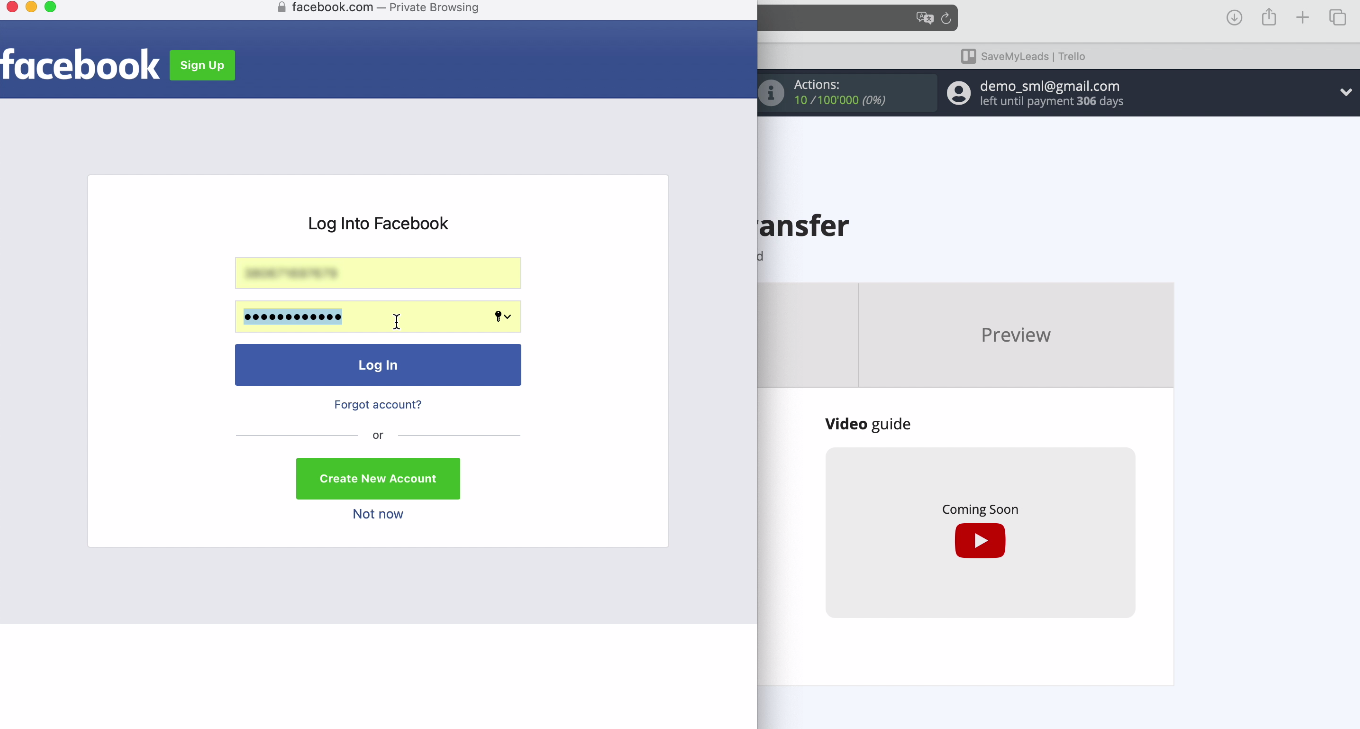The width and height of the screenshot is (1360, 729).
Task: Click the Facebook logo
Action: (80, 65)
